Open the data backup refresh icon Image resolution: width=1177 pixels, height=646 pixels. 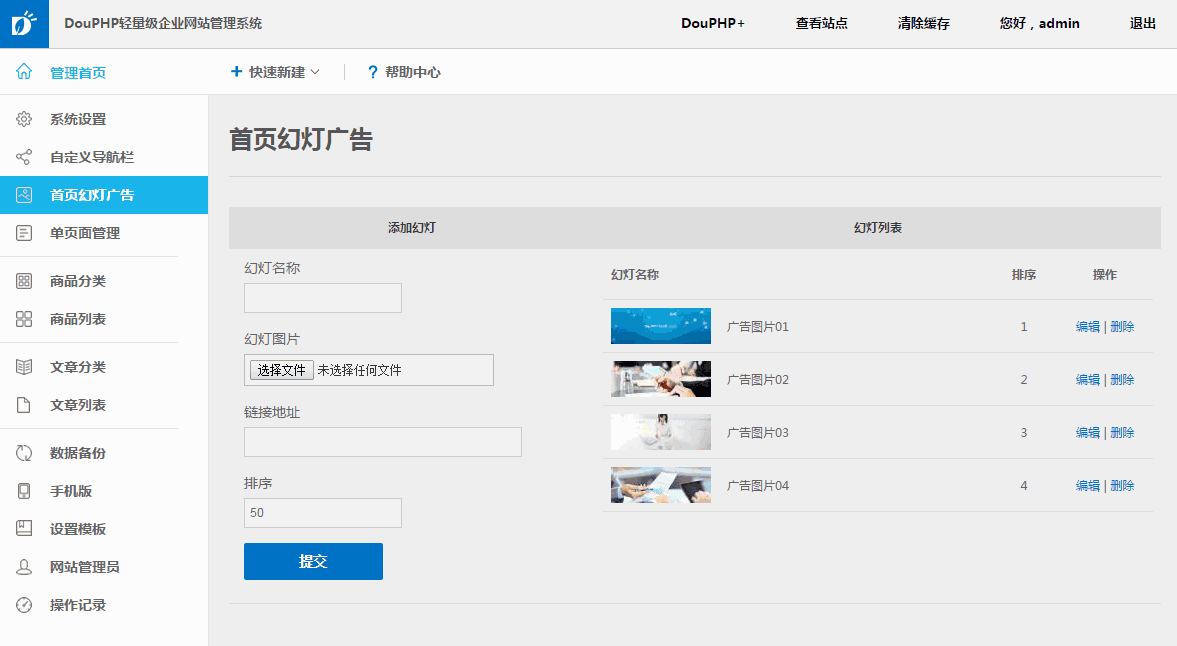(x=24, y=453)
